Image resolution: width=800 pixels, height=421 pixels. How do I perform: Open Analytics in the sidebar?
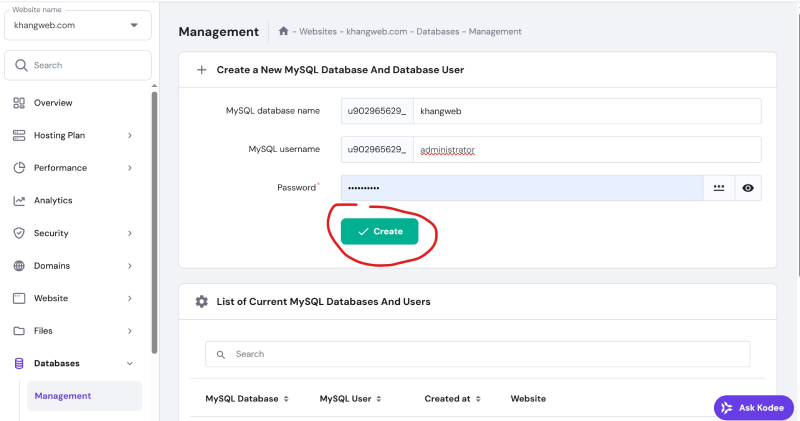[53, 201]
